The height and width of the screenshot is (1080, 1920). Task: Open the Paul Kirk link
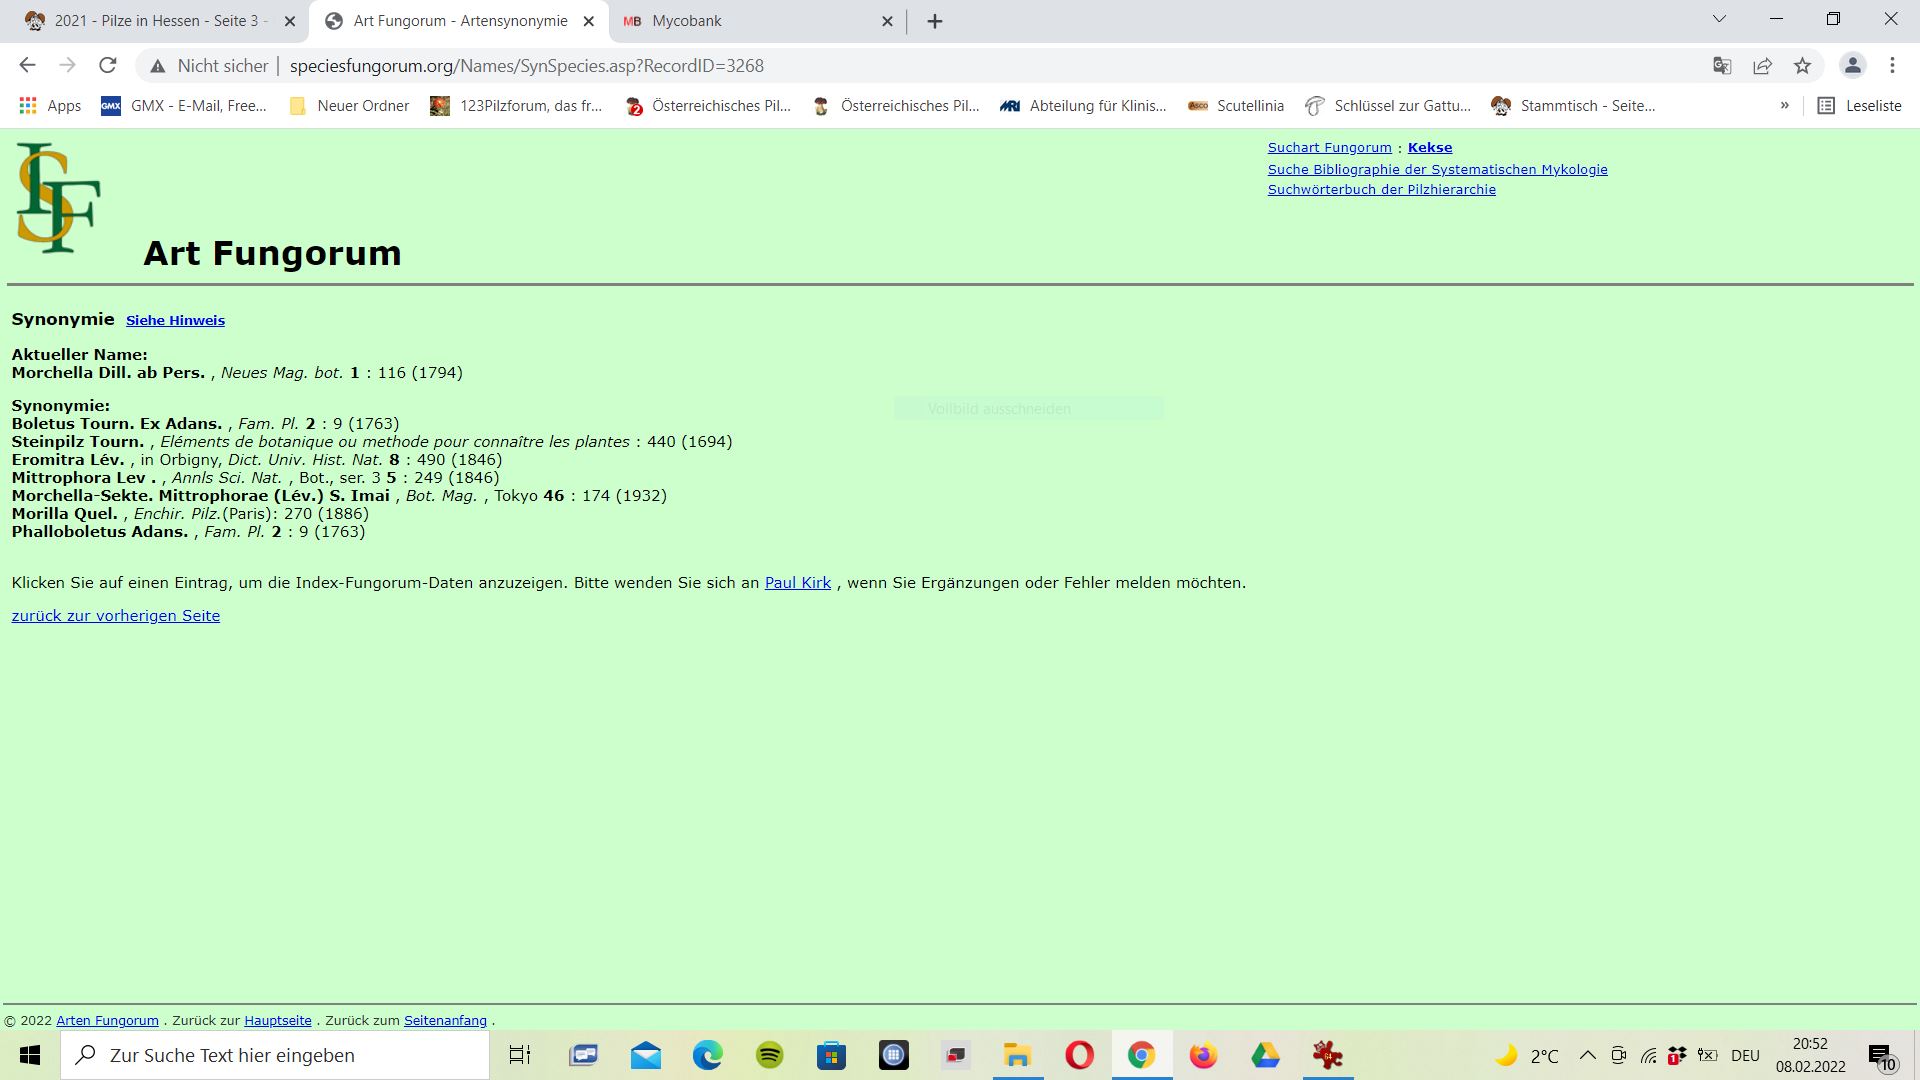797,582
